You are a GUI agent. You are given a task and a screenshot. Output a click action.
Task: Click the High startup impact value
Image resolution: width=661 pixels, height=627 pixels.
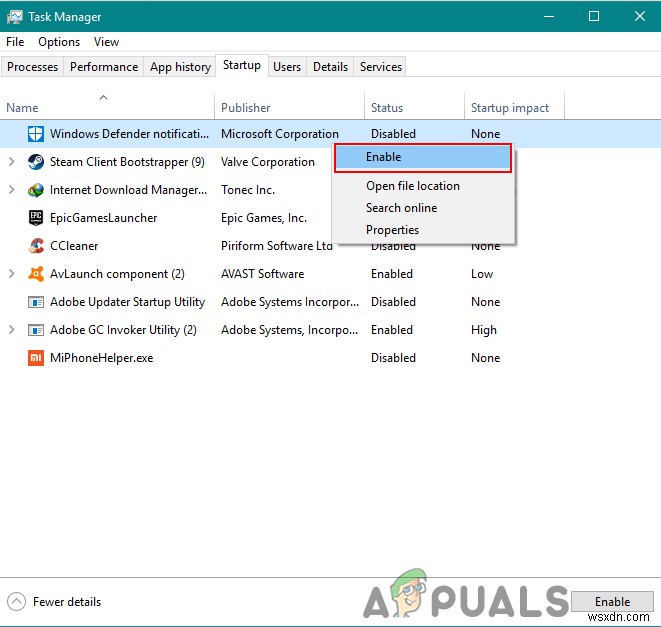click(x=484, y=330)
